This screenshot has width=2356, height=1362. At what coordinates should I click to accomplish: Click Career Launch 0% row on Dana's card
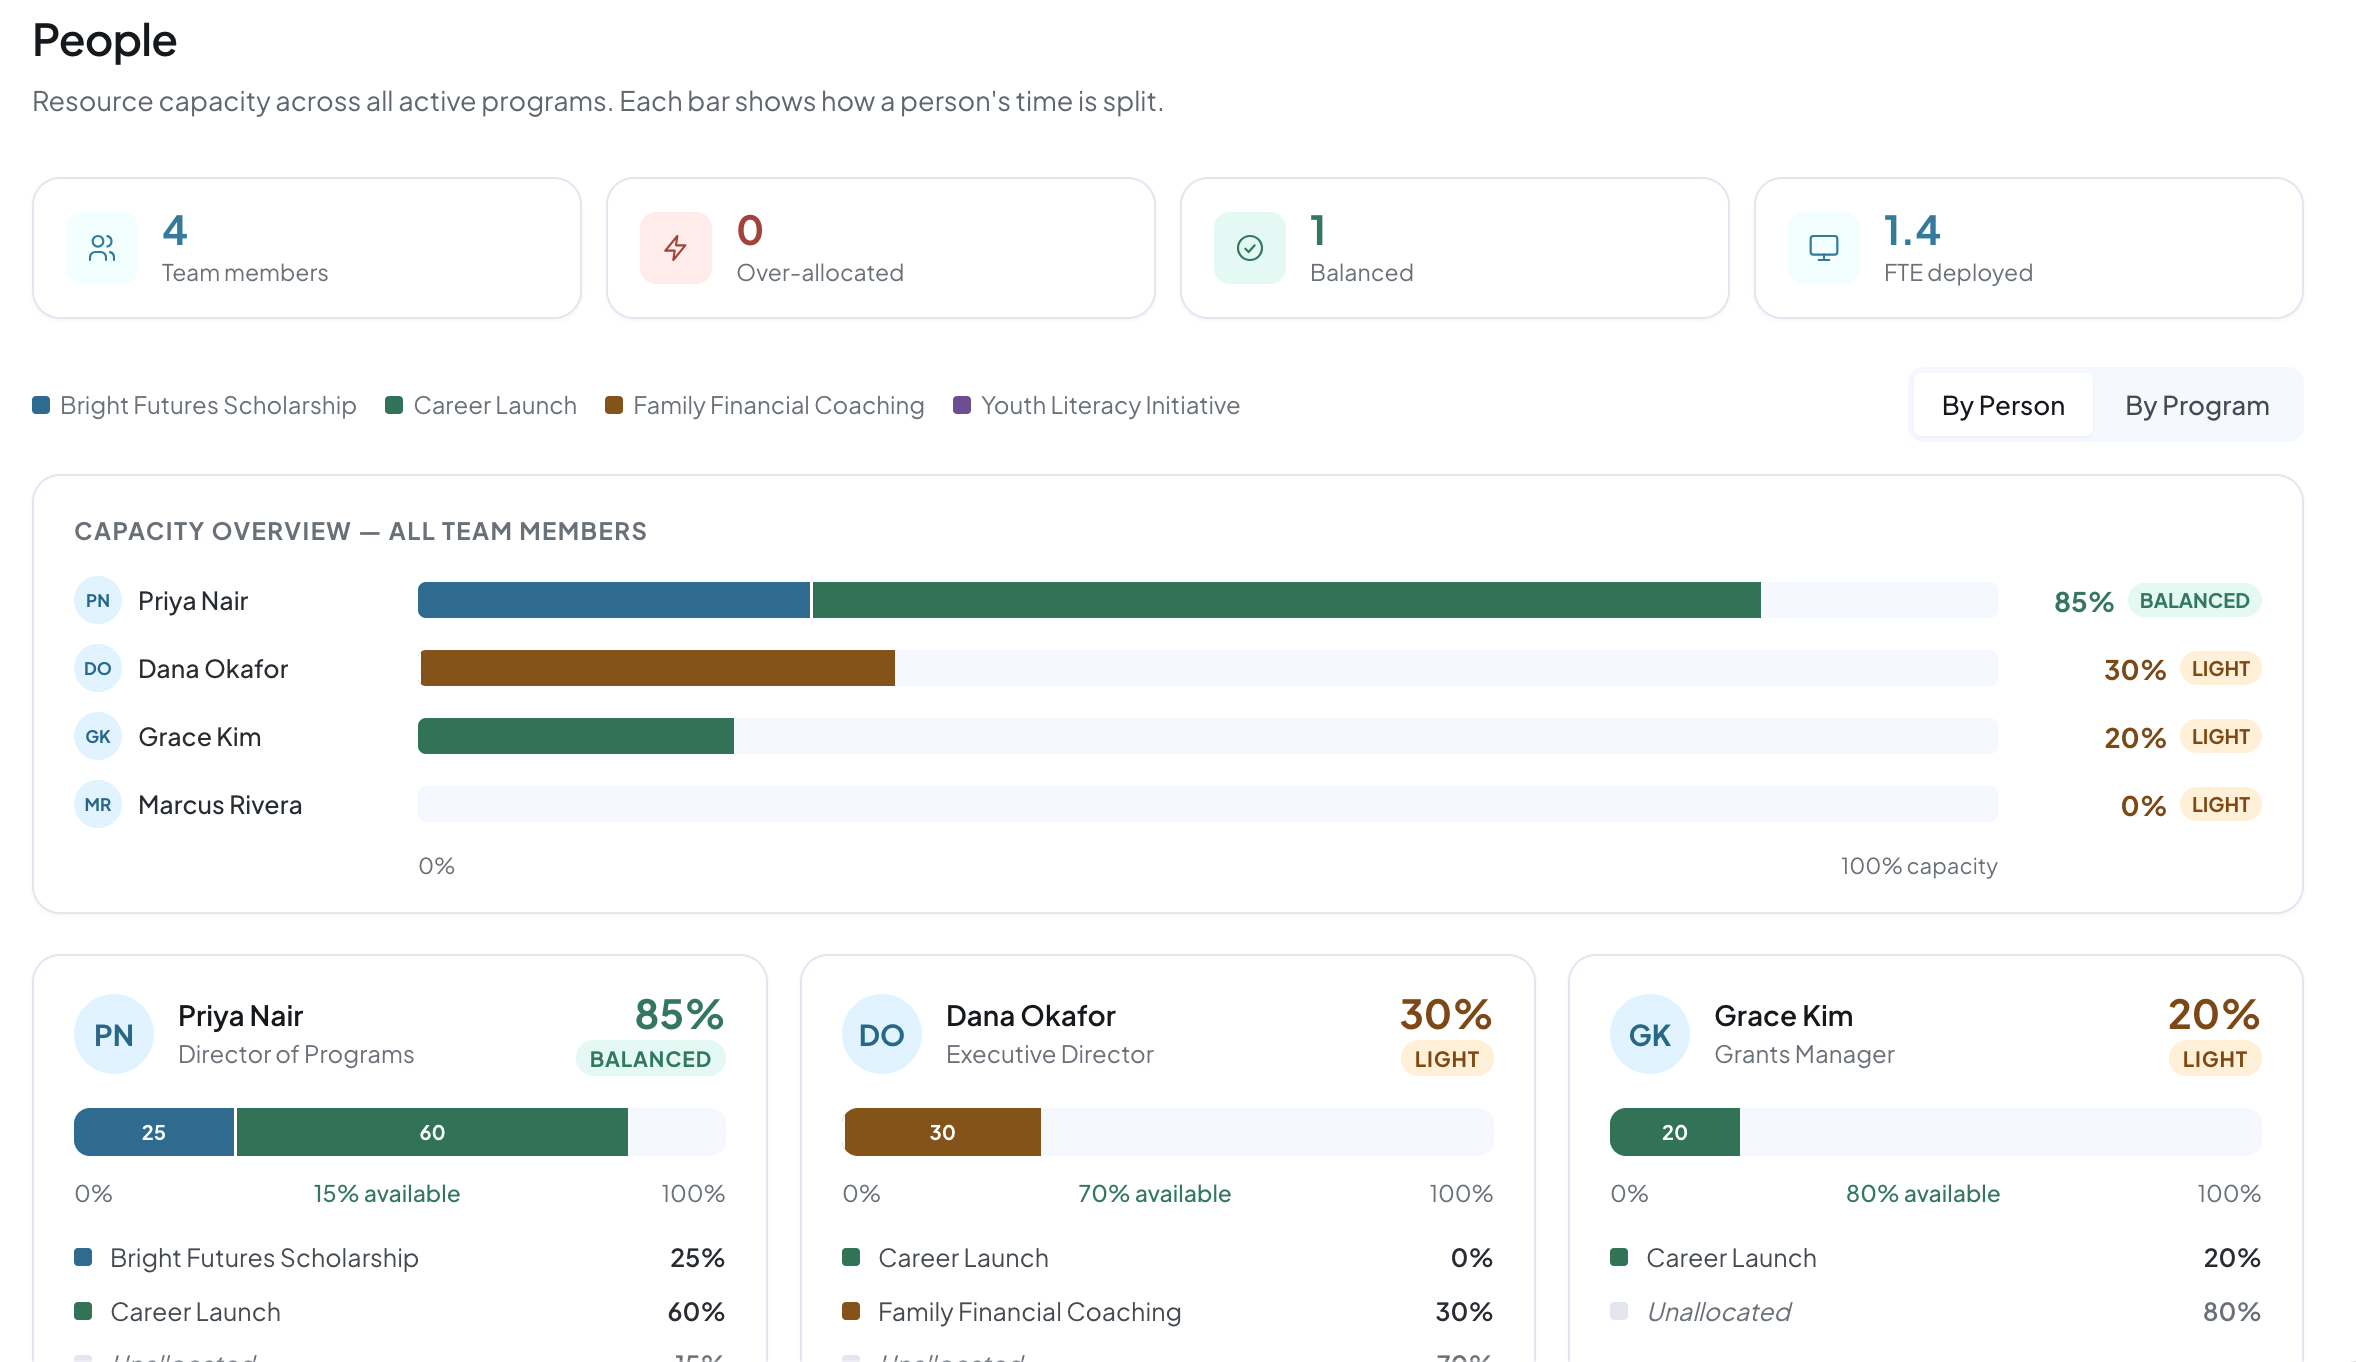click(1168, 1257)
